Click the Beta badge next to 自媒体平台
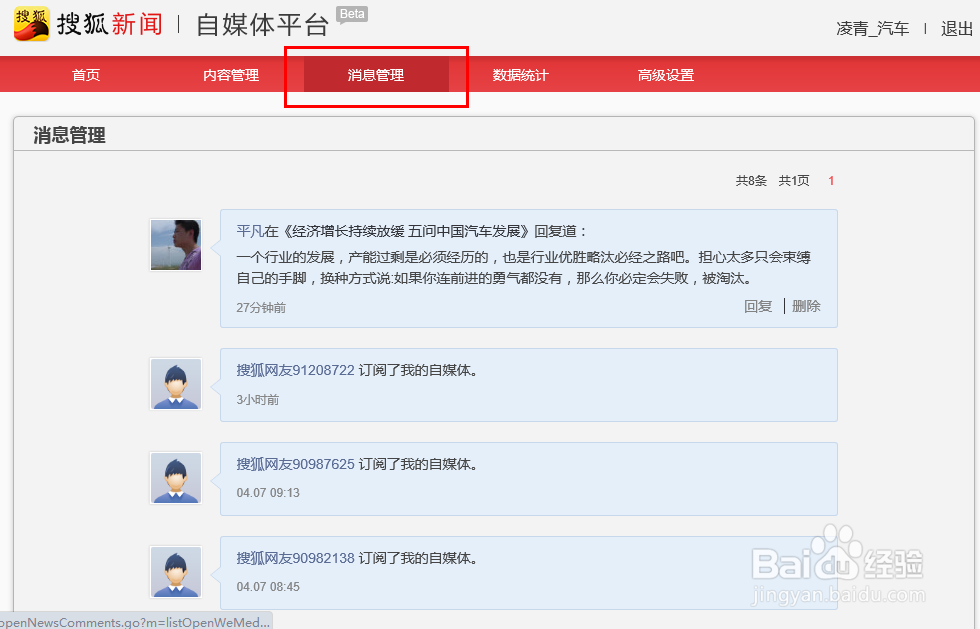The height and width of the screenshot is (629, 980). click(x=351, y=13)
